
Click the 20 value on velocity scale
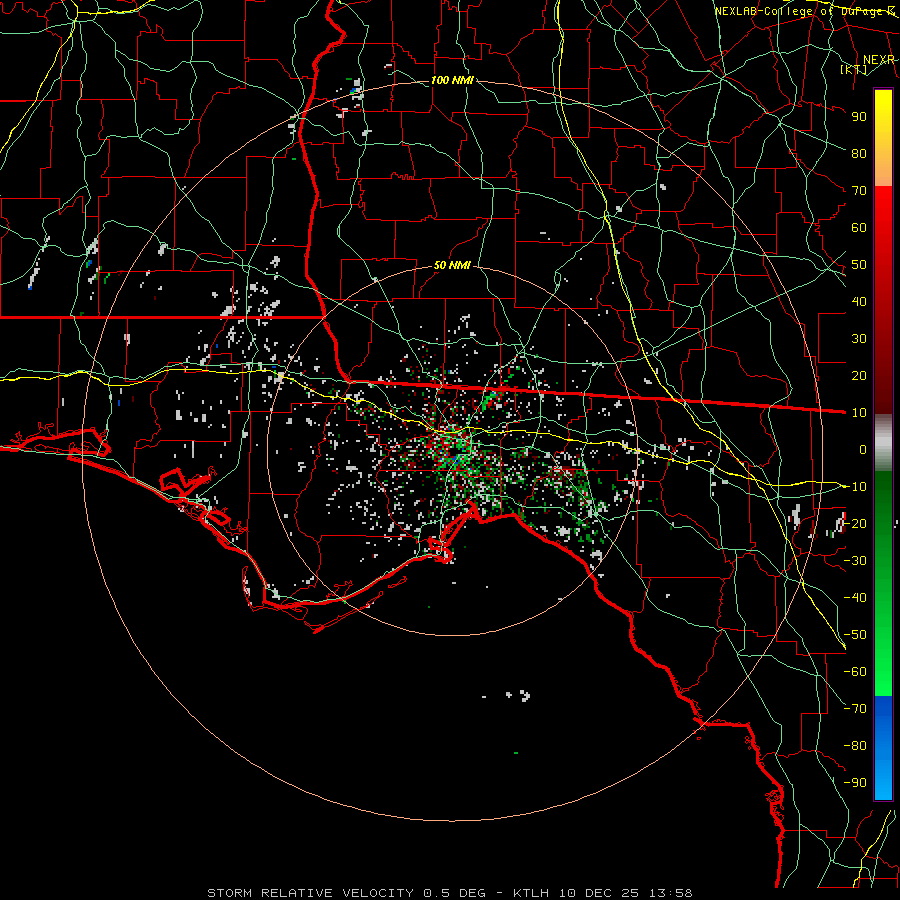pos(859,375)
